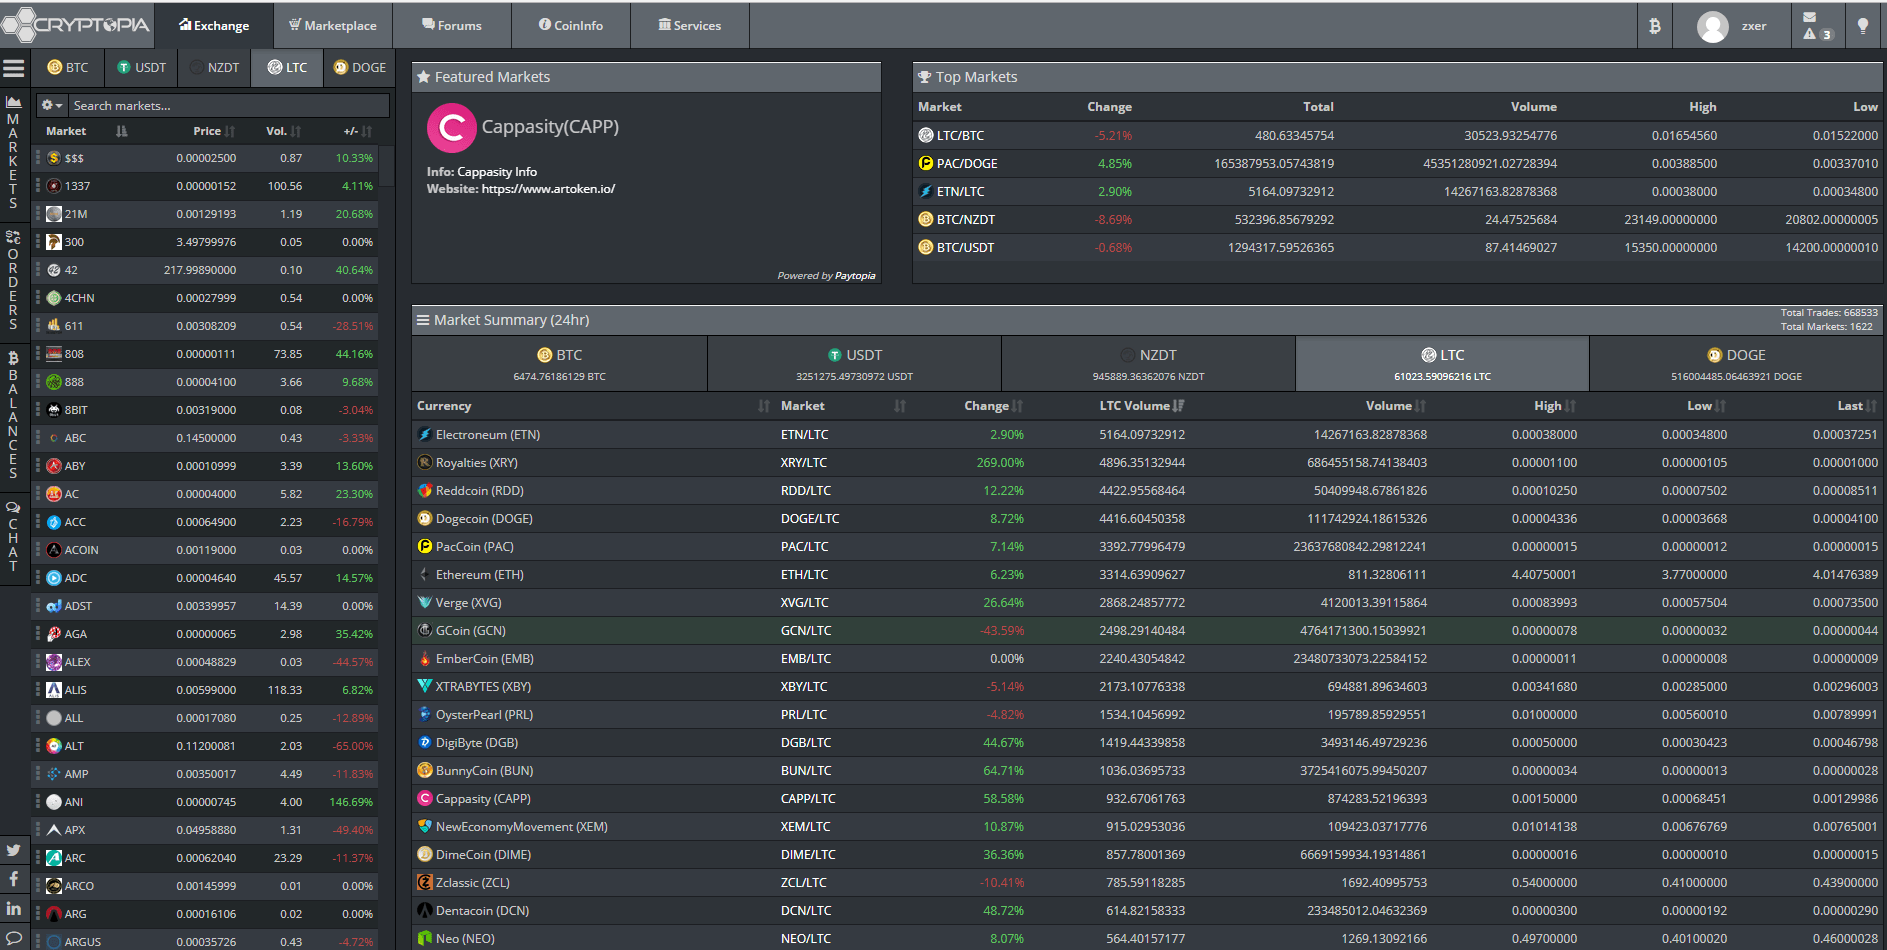
Task: Open the hamburger menu in sidebar
Action: tap(14, 68)
